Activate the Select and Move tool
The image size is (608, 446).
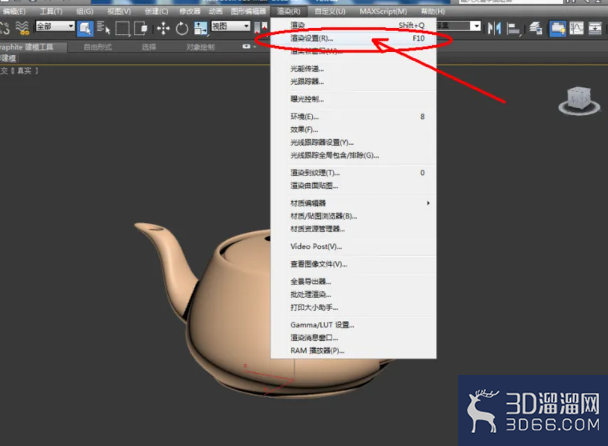point(163,28)
